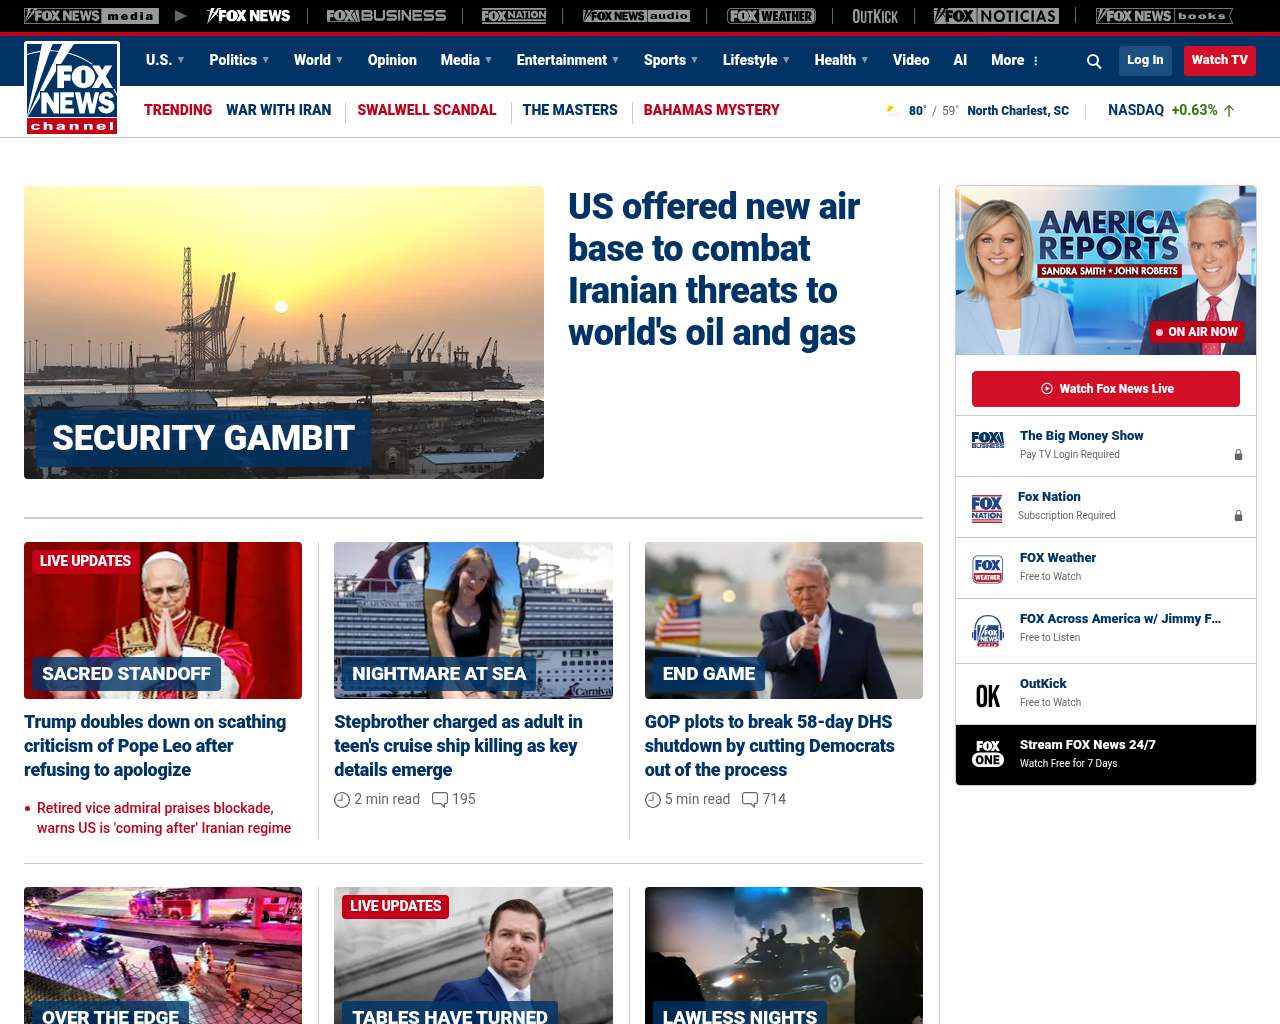
Task: Click the NASDAQ green up arrow
Action: pyautogui.click(x=1229, y=111)
